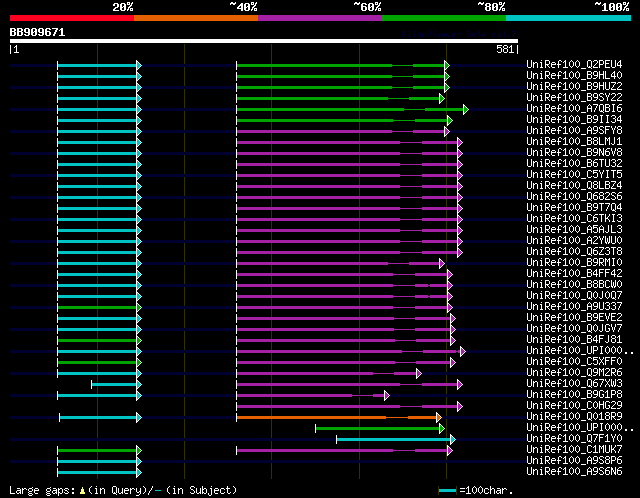This screenshot has width=640, height=498.
Task: Click the query end position 581
Action: point(505,49)
